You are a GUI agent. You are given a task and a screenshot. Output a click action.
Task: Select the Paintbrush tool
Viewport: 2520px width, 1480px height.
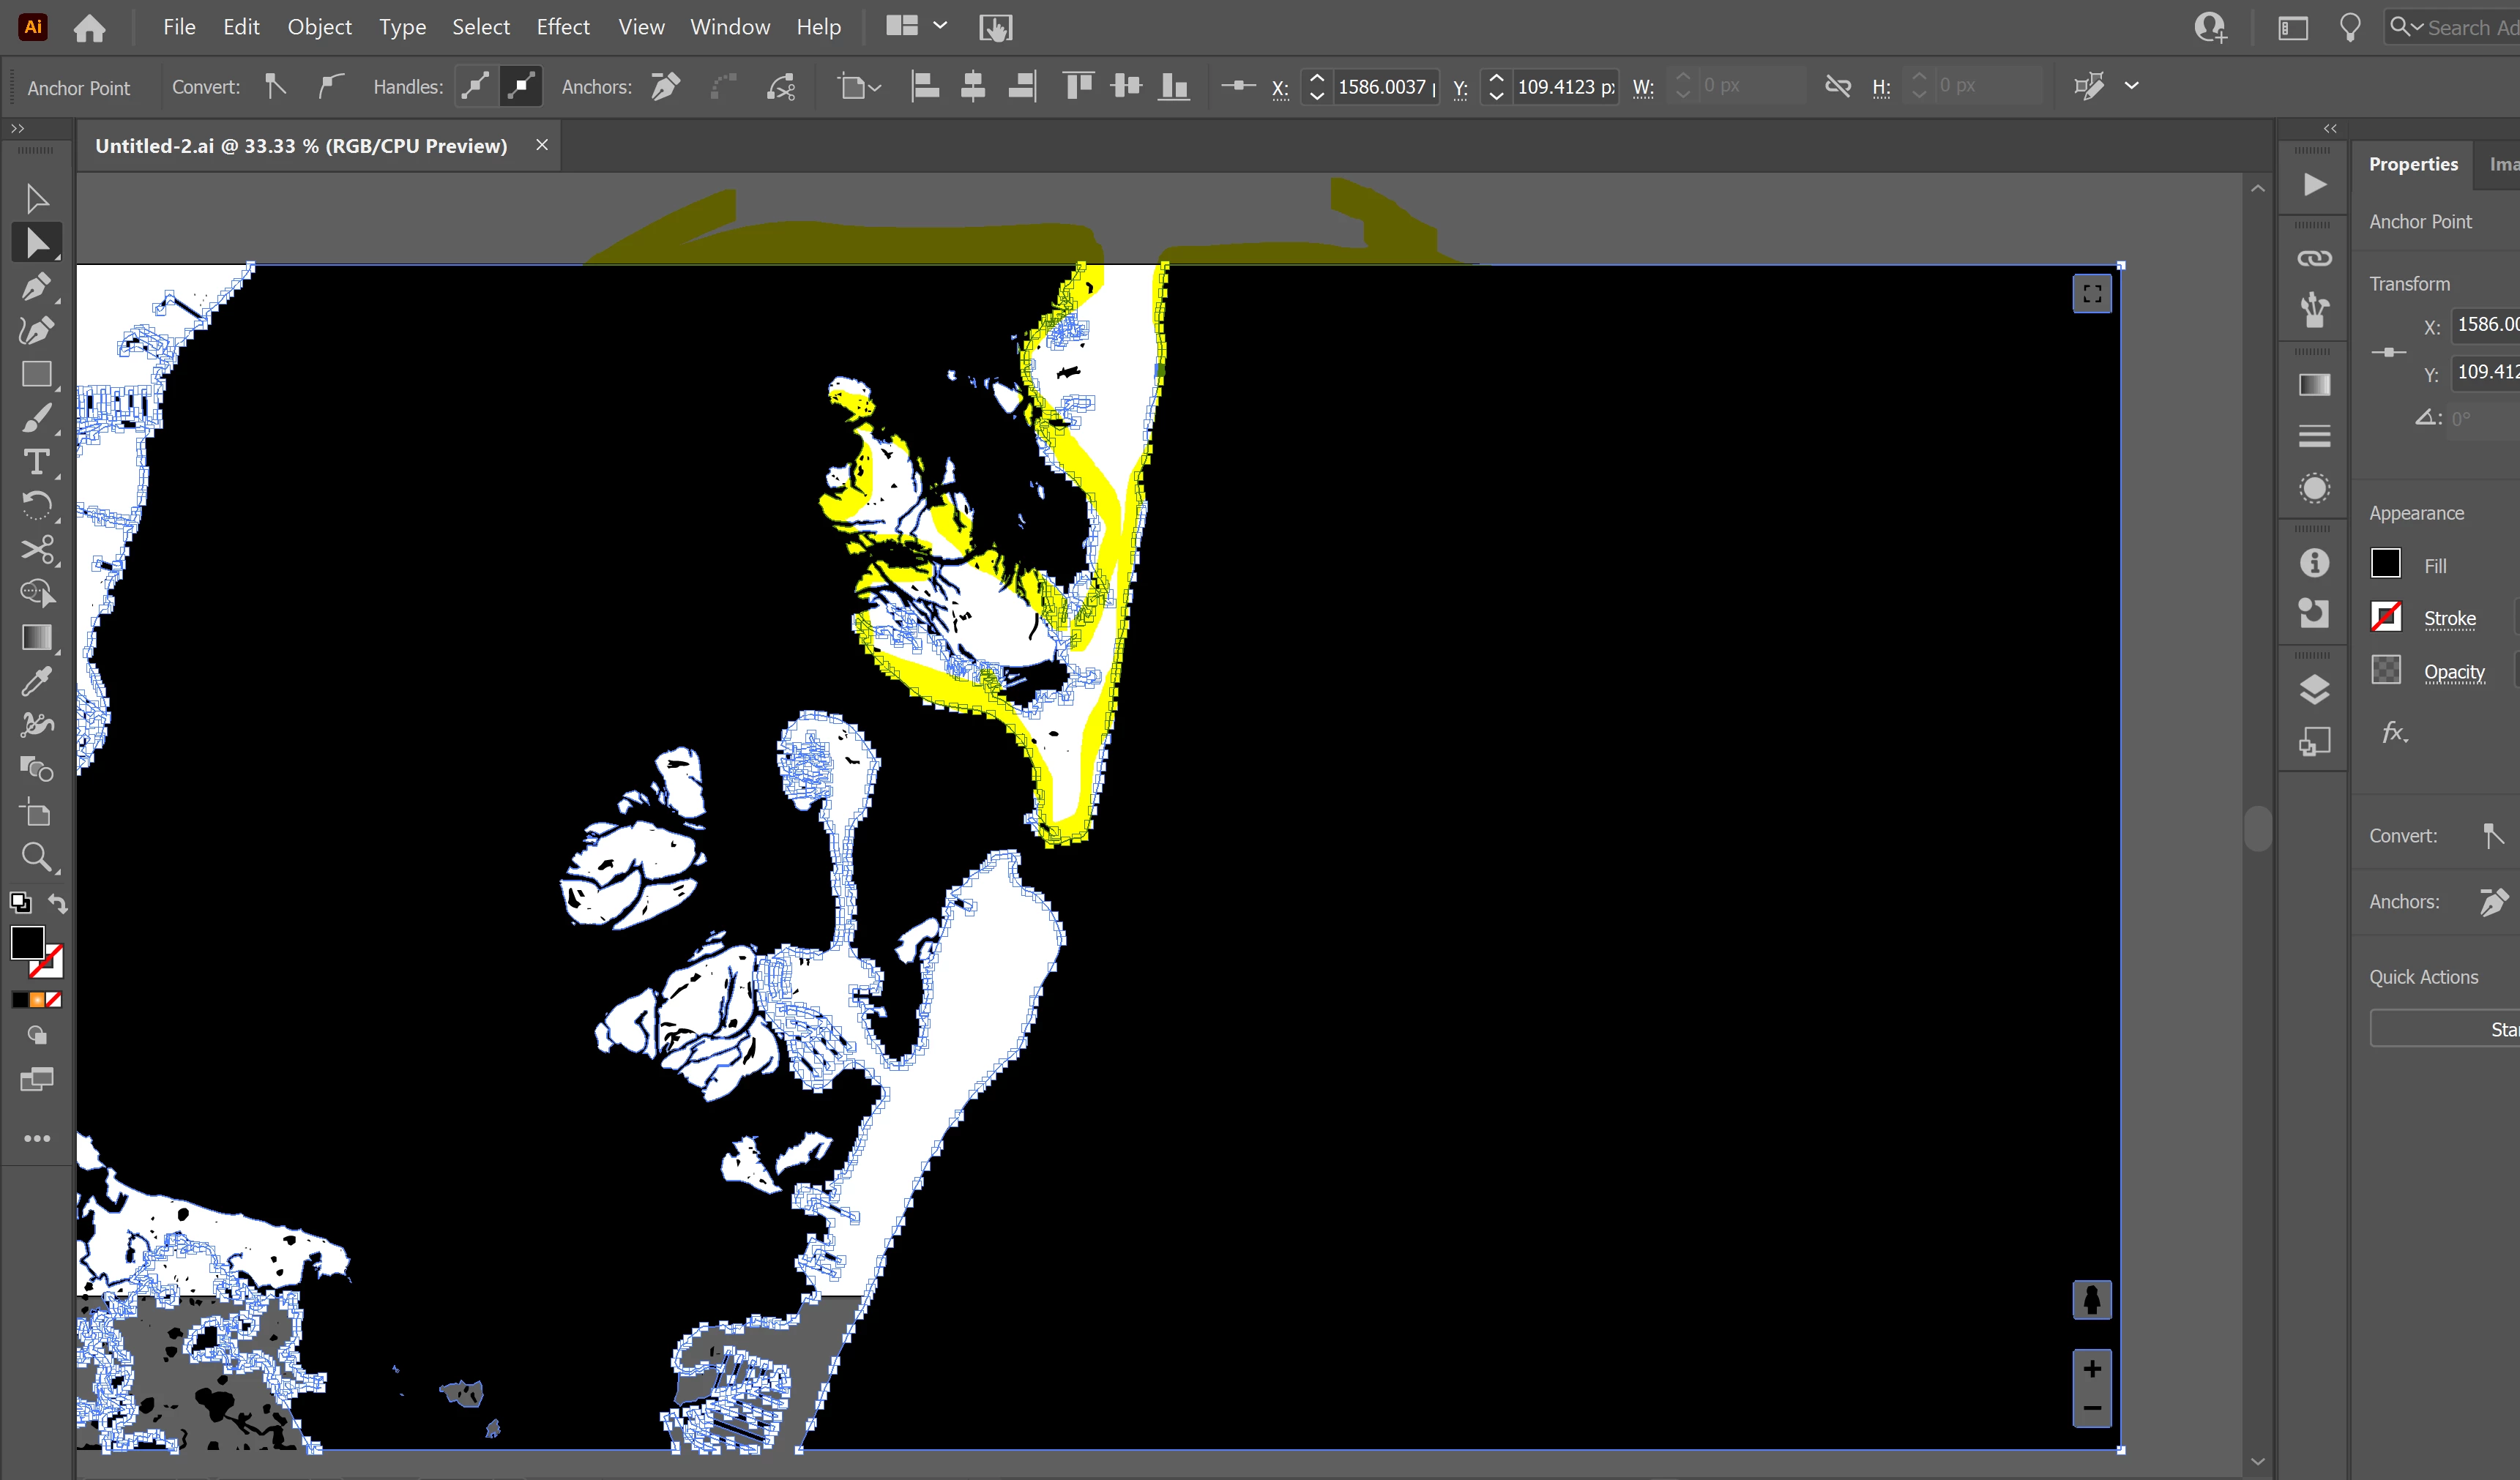36,418
